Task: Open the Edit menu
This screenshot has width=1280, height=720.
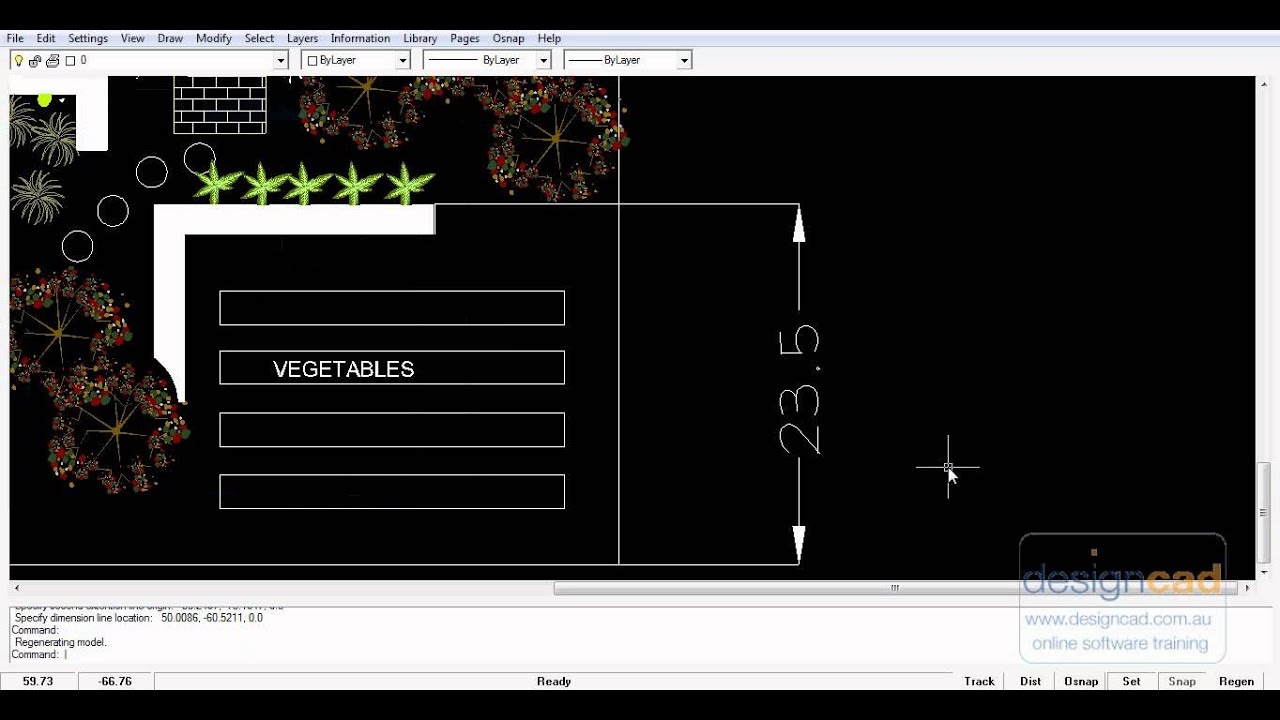Action: (x=46, y=38)
